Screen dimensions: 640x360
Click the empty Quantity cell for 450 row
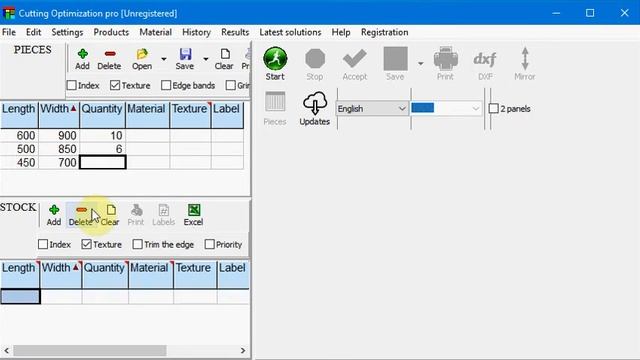pyautogui.click(x=102, y=162)
